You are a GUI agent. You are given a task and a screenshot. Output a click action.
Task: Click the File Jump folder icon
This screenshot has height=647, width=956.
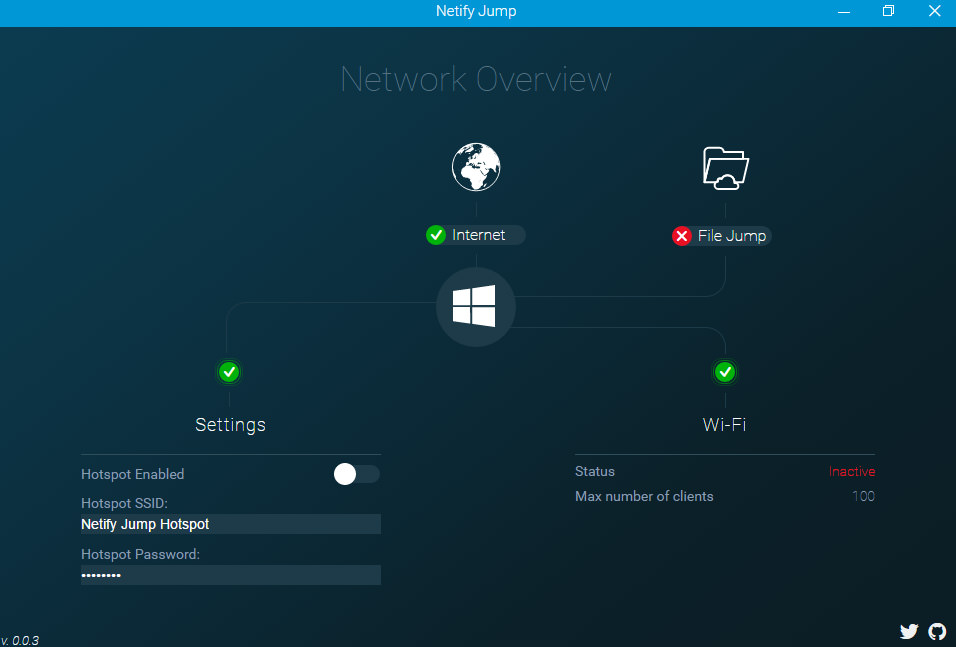(724, 168)
